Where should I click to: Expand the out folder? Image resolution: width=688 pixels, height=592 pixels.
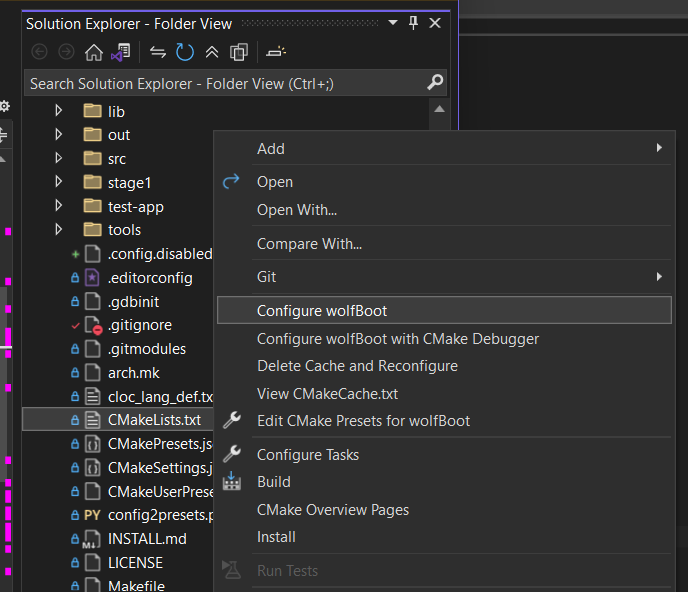click(58, 134)
